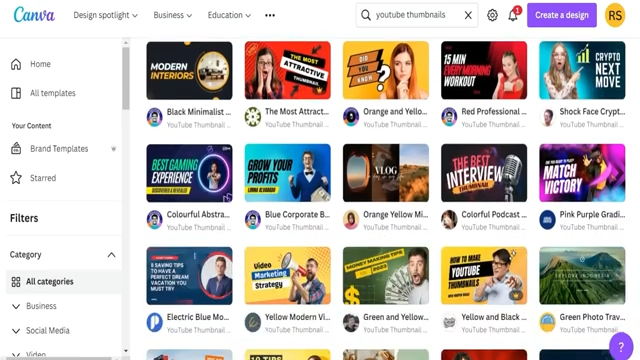Click the Filters heading text

tap(24, 218)
